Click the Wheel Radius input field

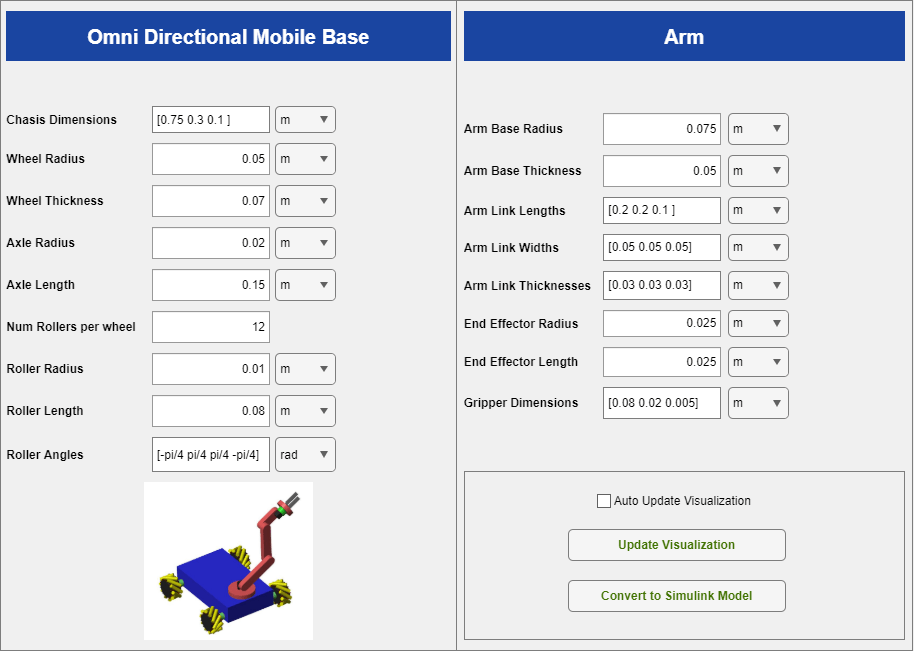211,159
